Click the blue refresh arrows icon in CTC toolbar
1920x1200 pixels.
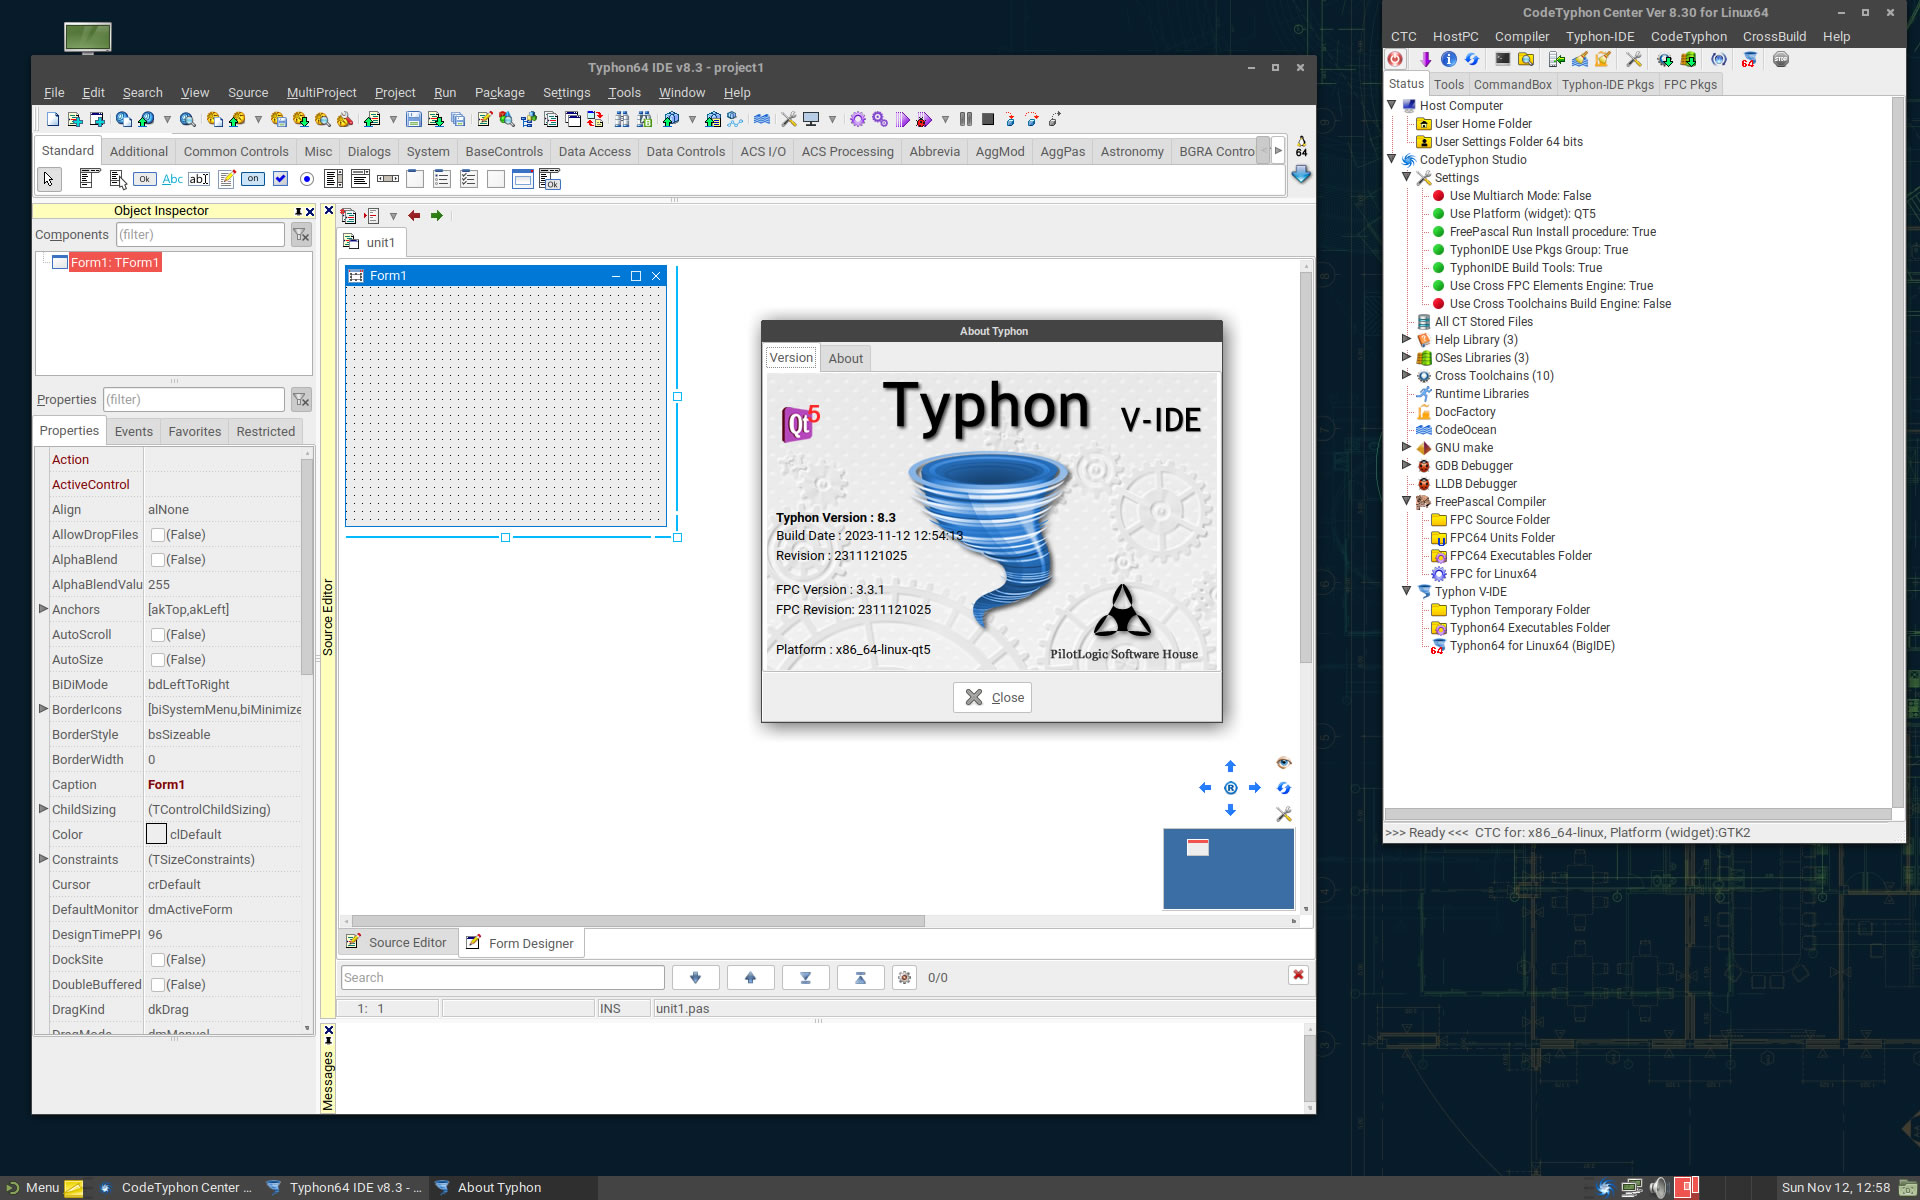(1472, 60)
